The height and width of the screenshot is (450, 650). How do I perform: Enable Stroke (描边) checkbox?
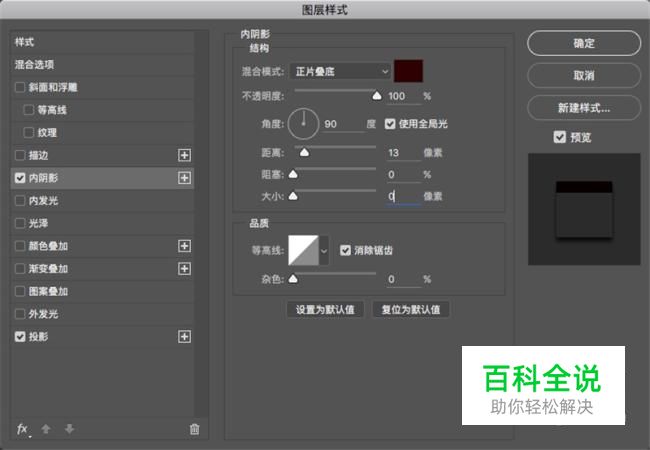point(20,155)
